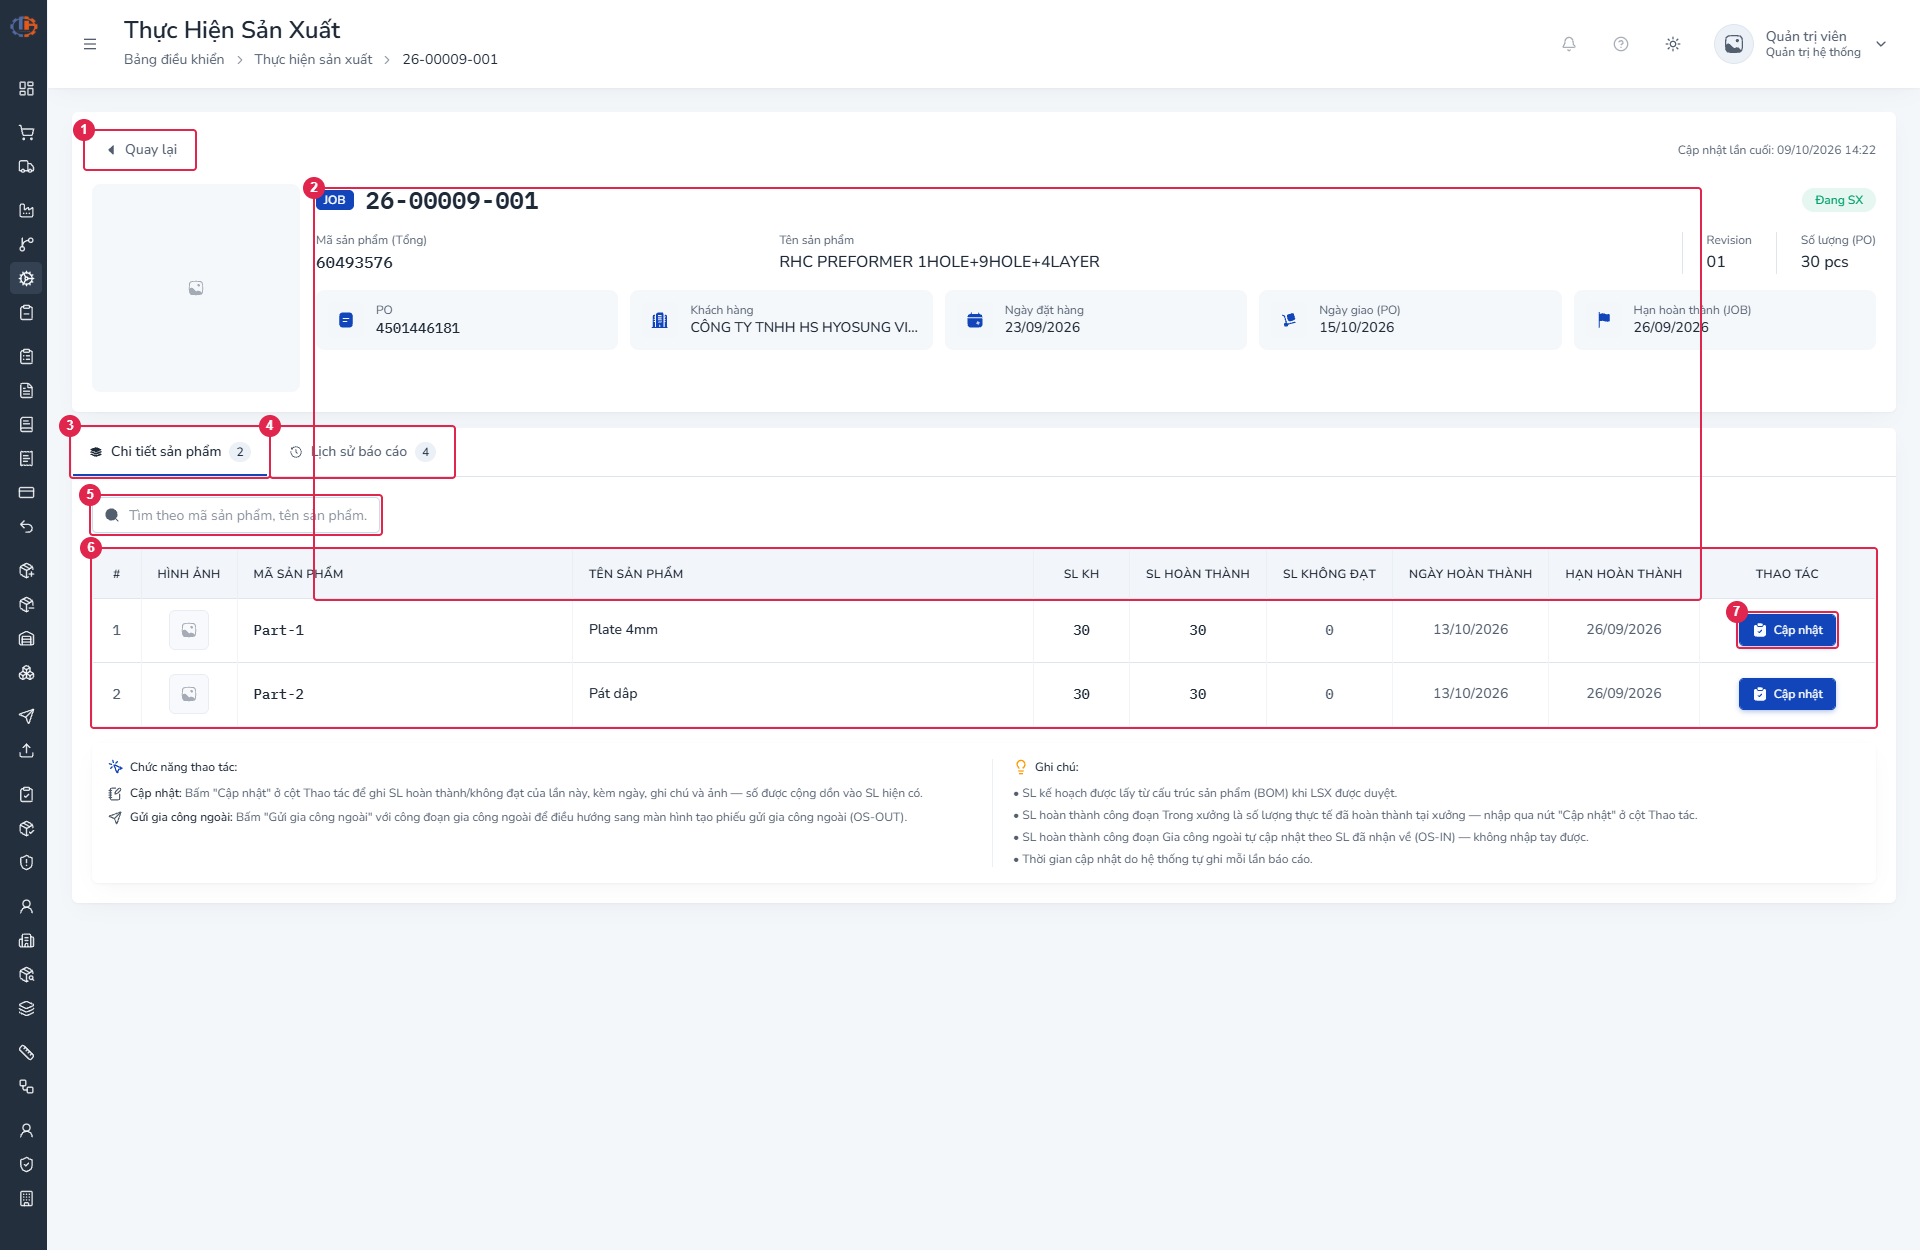The image size is (1920, 1250).
Task: Toggle the light/dark theme sun icon
Action: 1673,44
